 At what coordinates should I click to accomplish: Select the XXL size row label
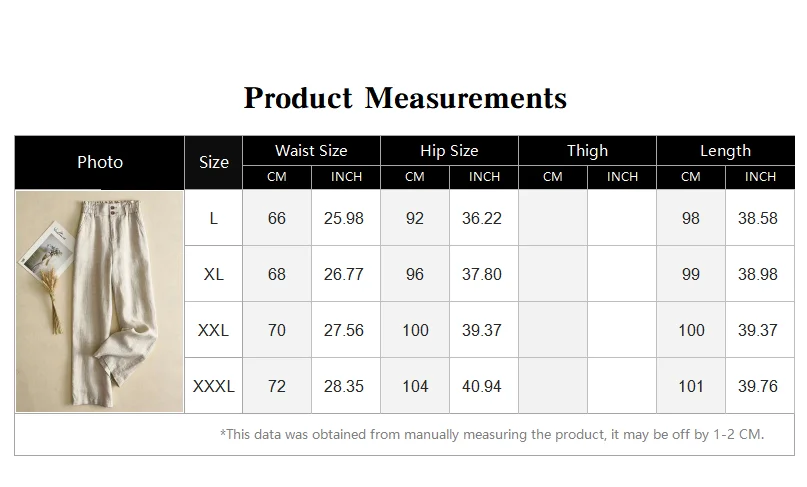tap(213, 330)
